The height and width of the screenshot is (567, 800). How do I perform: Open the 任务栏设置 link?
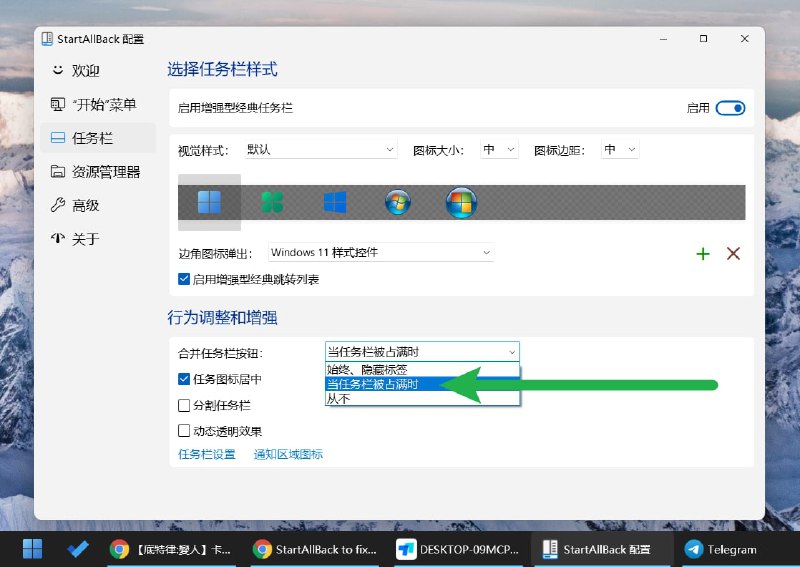[207, 454]
